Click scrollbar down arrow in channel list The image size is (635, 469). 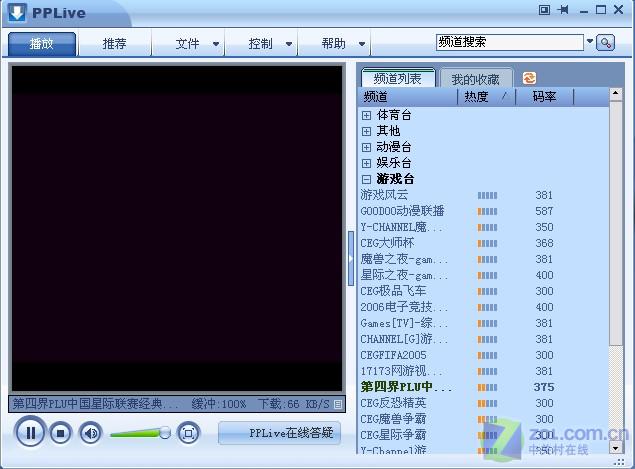point(616,448)
